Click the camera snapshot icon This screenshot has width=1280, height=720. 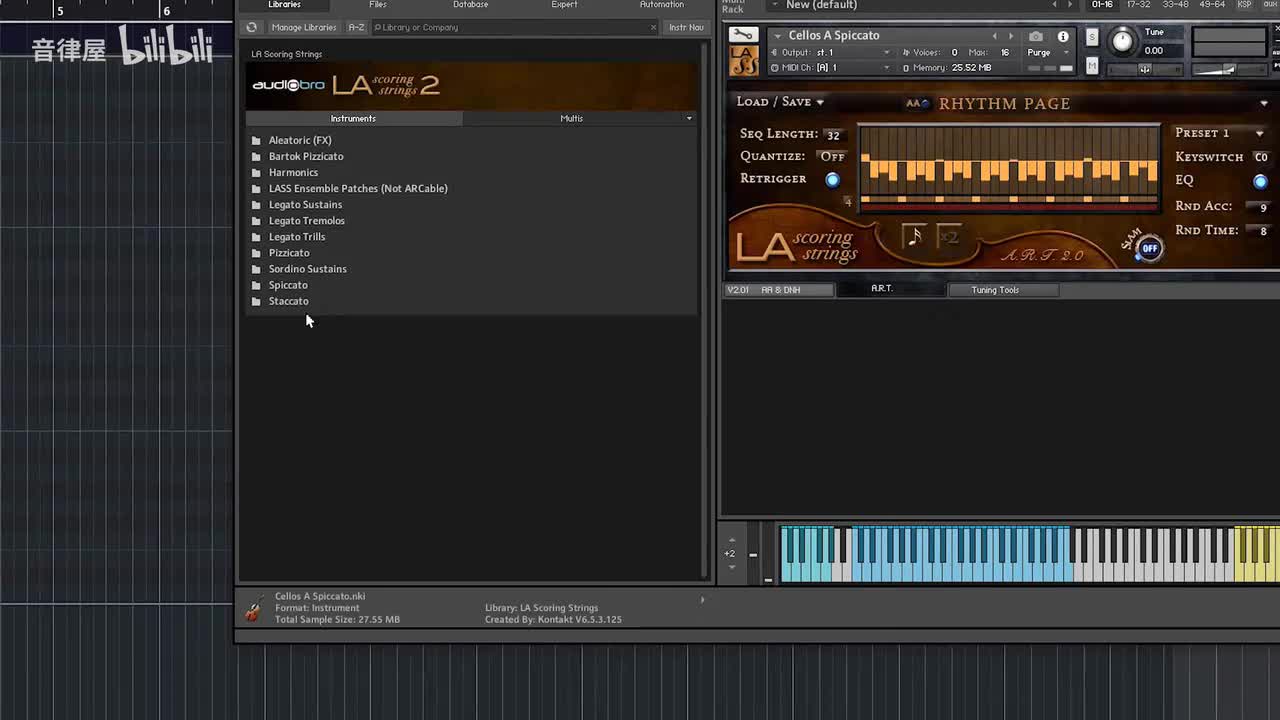coord(1036,36)
